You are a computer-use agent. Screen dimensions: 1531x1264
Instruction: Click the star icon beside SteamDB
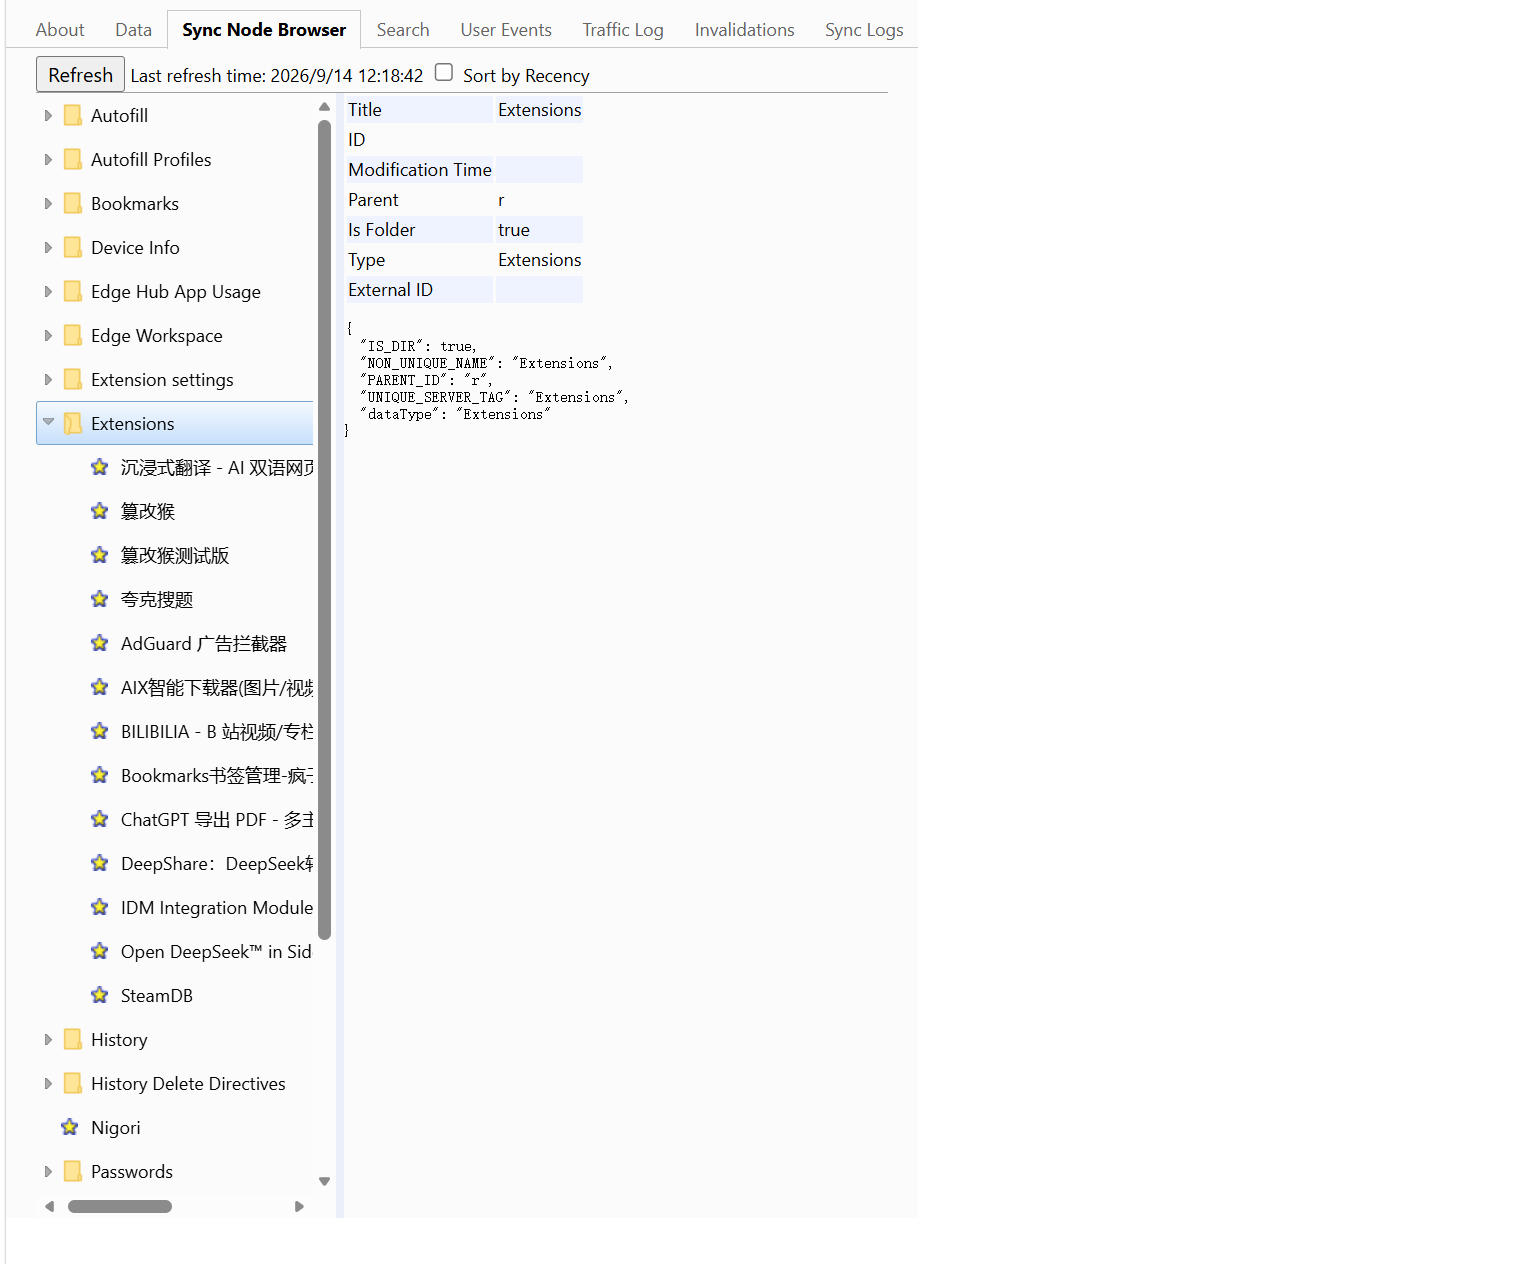coord(99,995)
